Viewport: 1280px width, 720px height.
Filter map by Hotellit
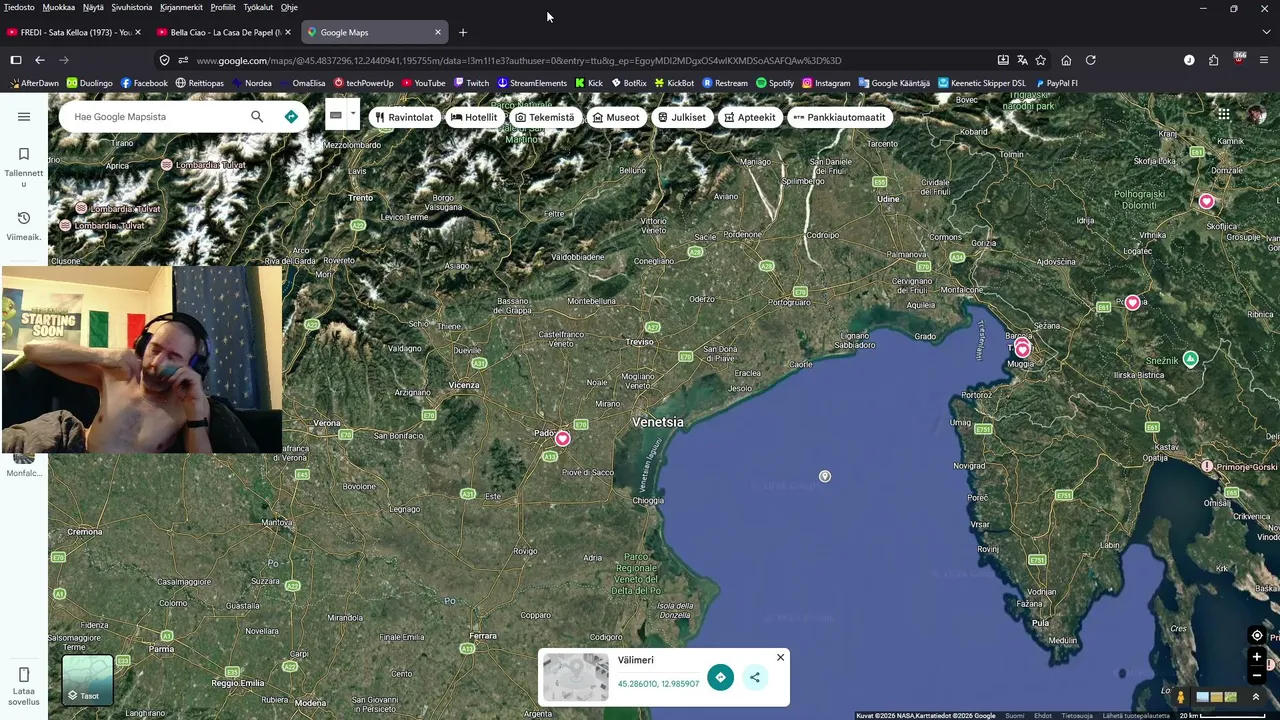coord(474,117)
